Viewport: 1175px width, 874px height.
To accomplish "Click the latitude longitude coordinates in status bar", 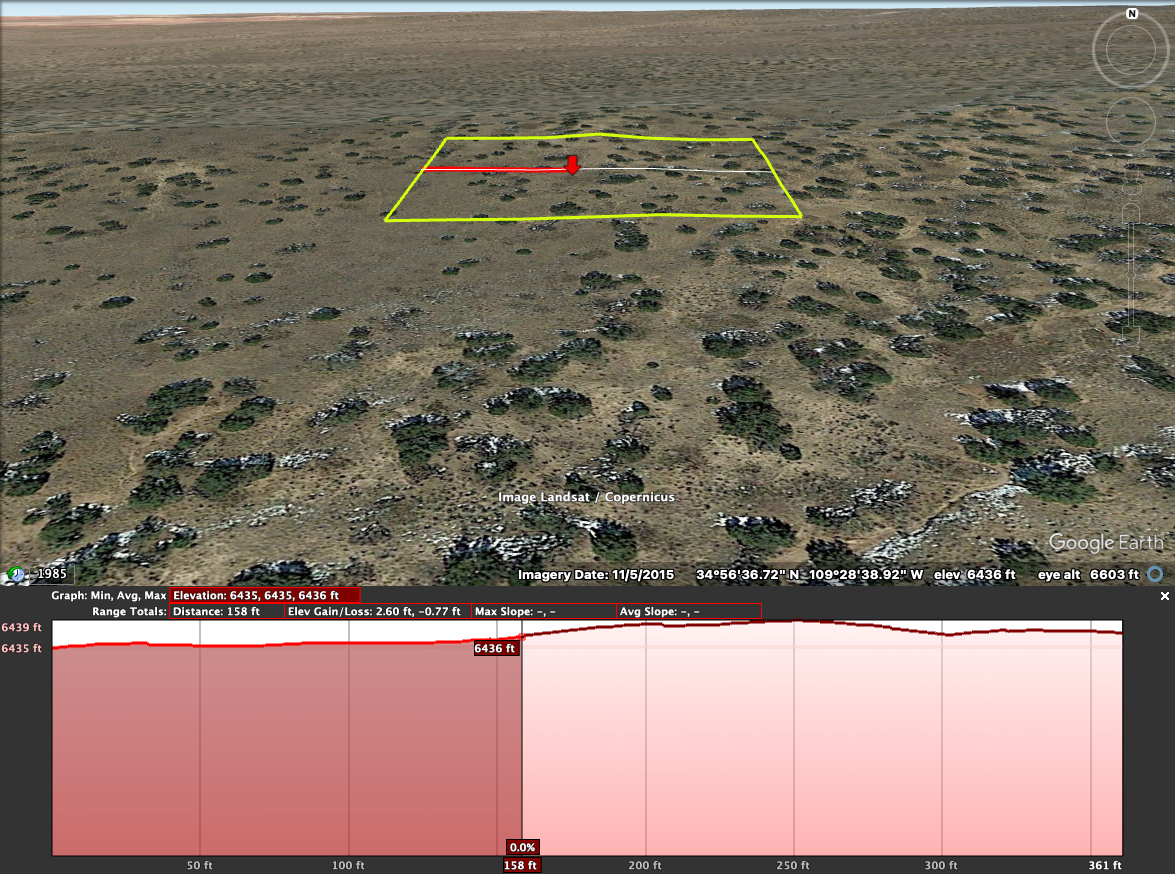I will (809, 575).
